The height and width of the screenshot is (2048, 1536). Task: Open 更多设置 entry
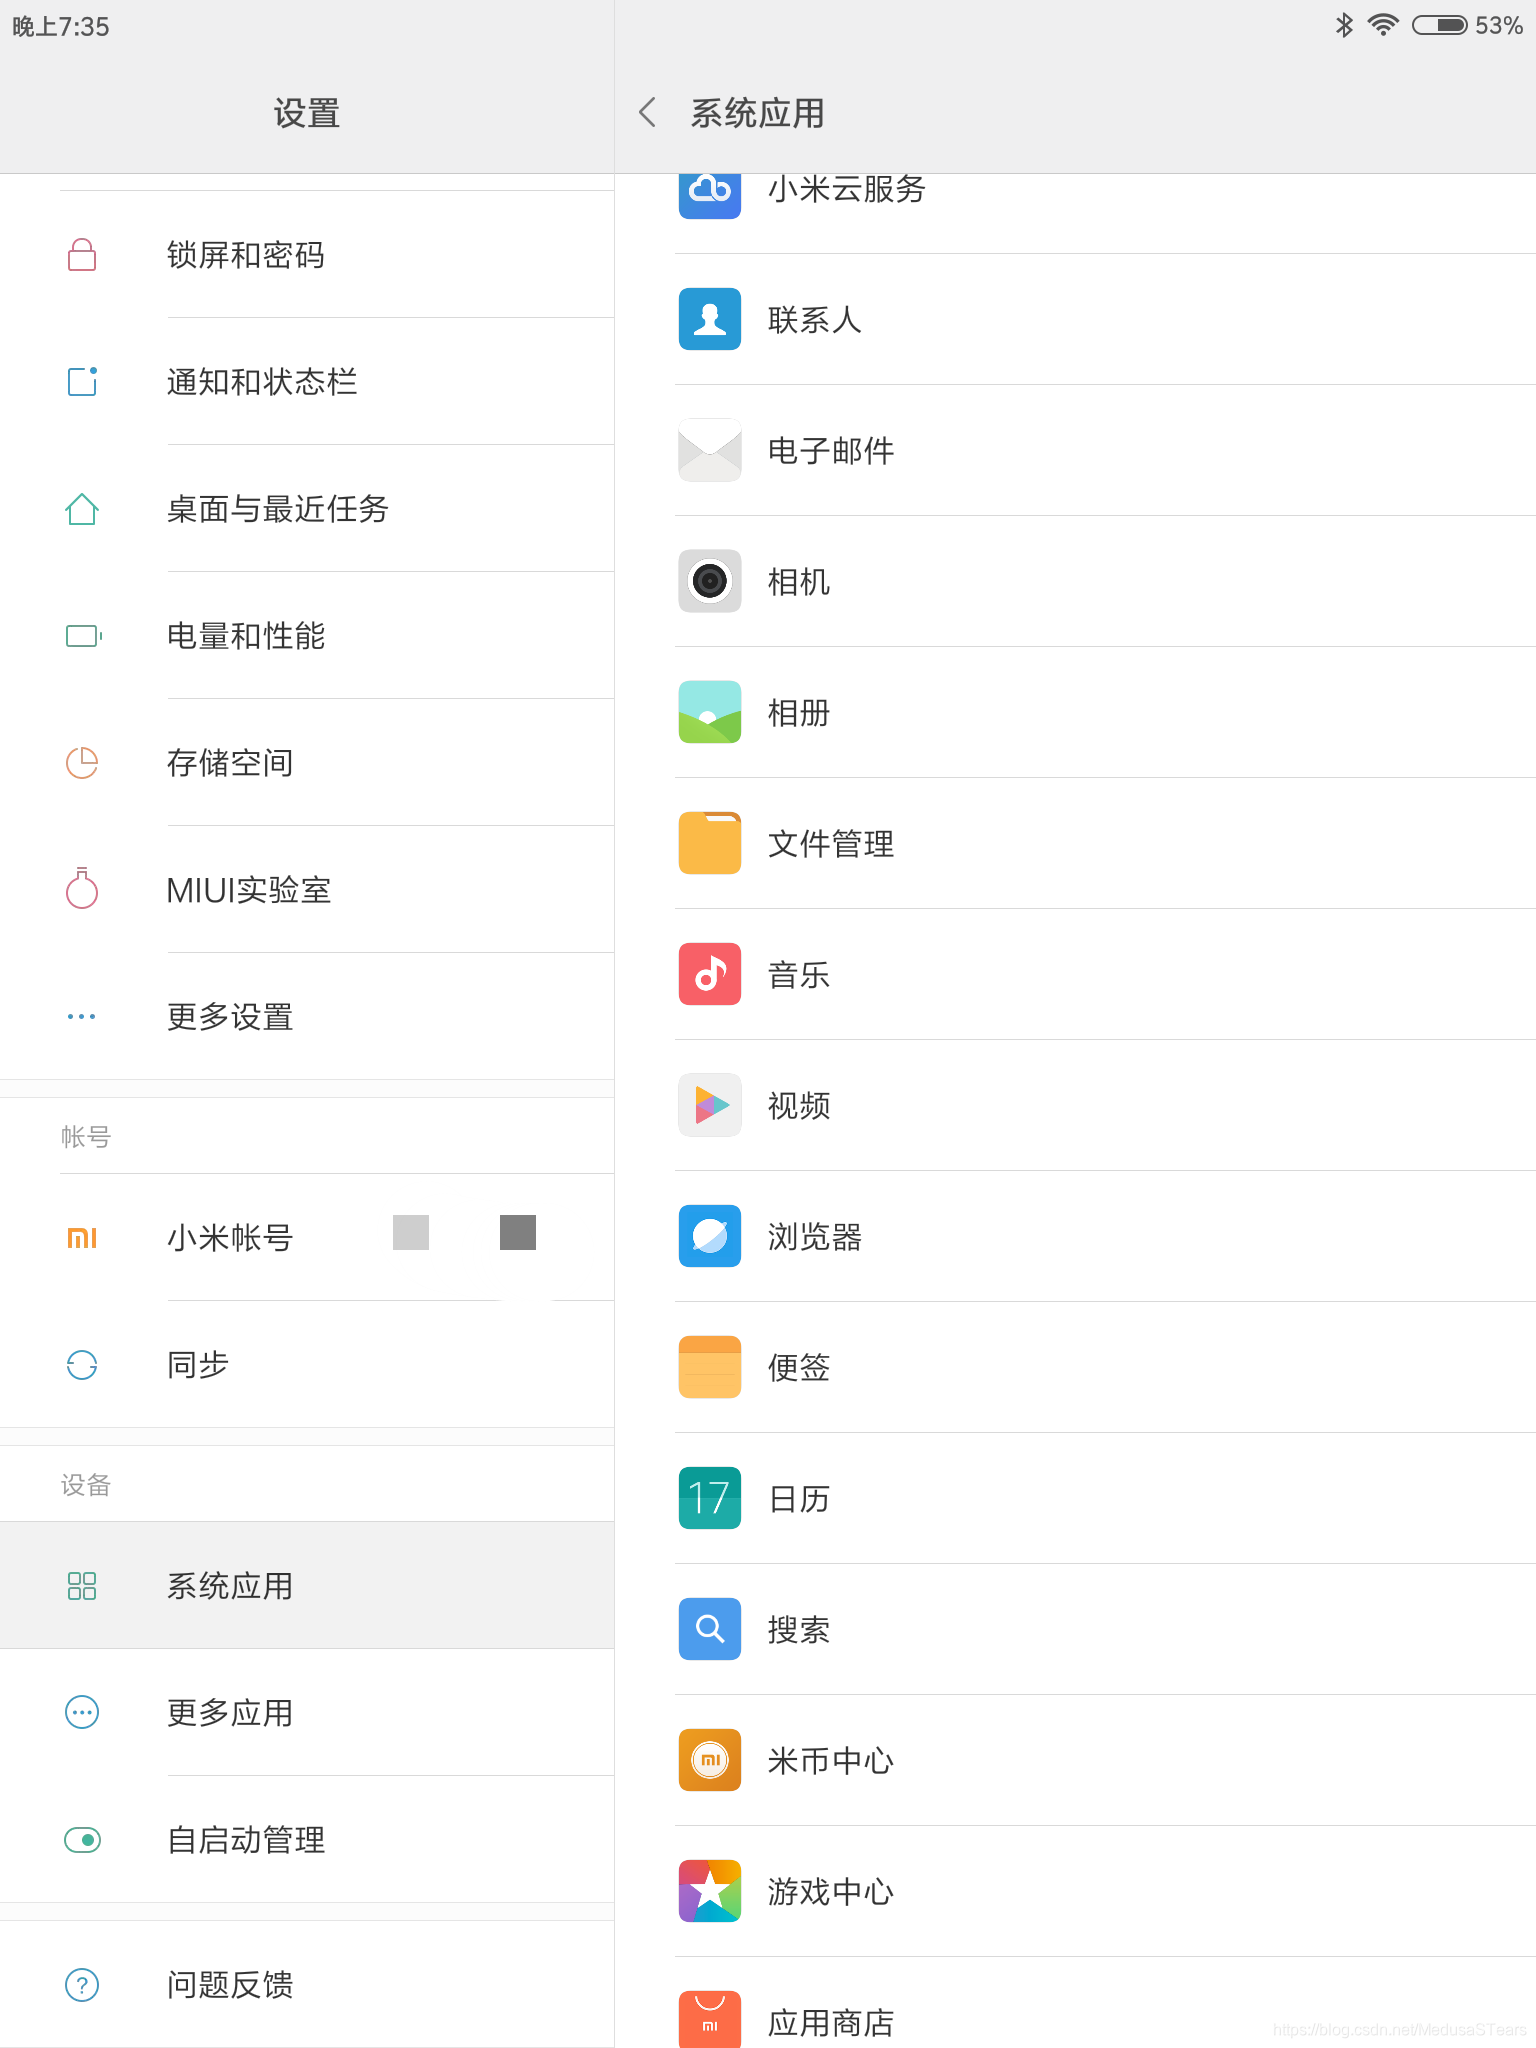pyautogui.click(x=307, y=1017)
